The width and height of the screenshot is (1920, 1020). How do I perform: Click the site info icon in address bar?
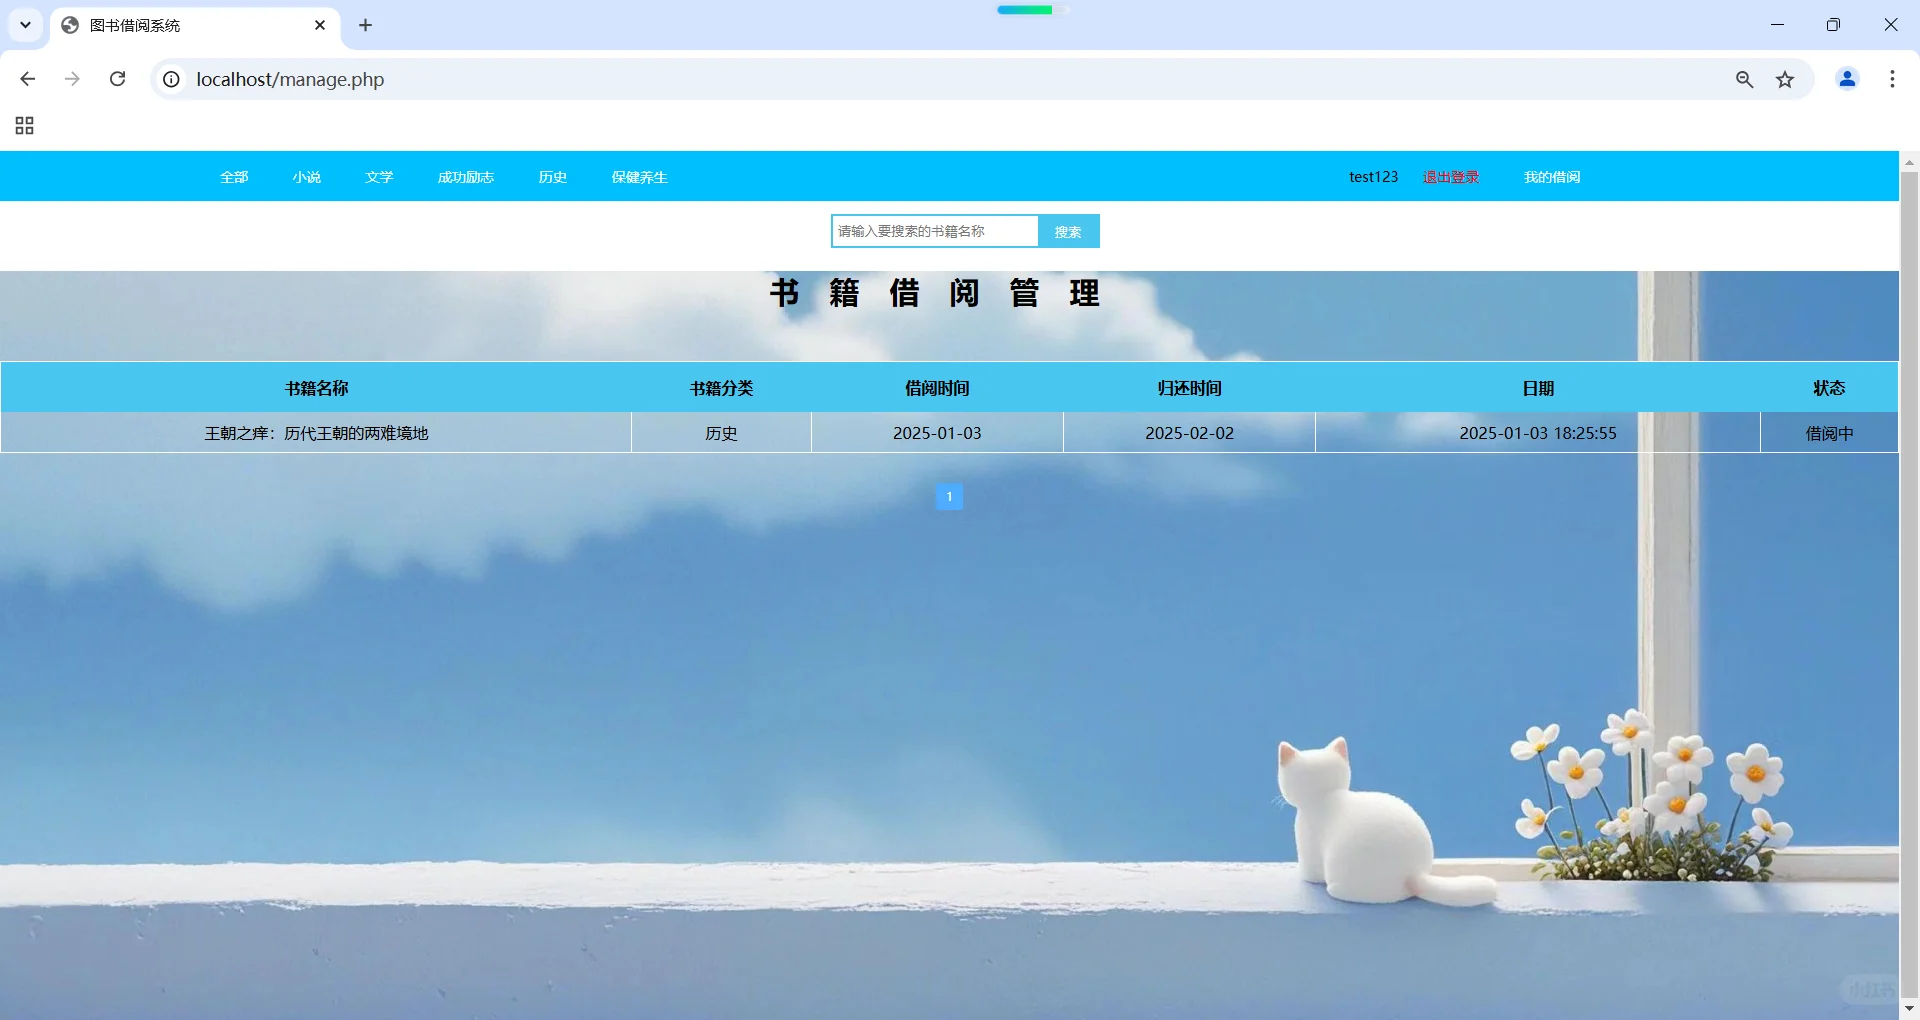(x=170, y=79)
